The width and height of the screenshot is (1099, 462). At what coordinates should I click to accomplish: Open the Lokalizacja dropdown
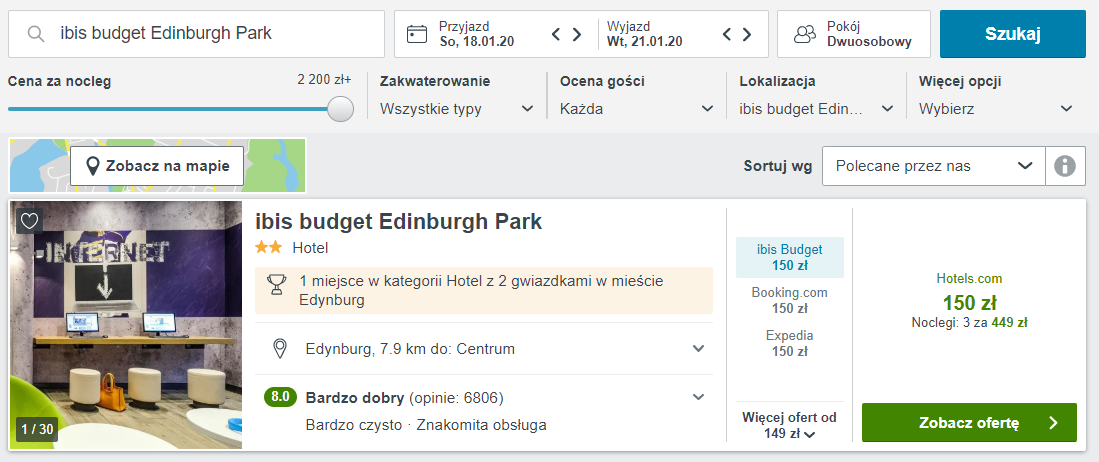(x=817, y=109)
